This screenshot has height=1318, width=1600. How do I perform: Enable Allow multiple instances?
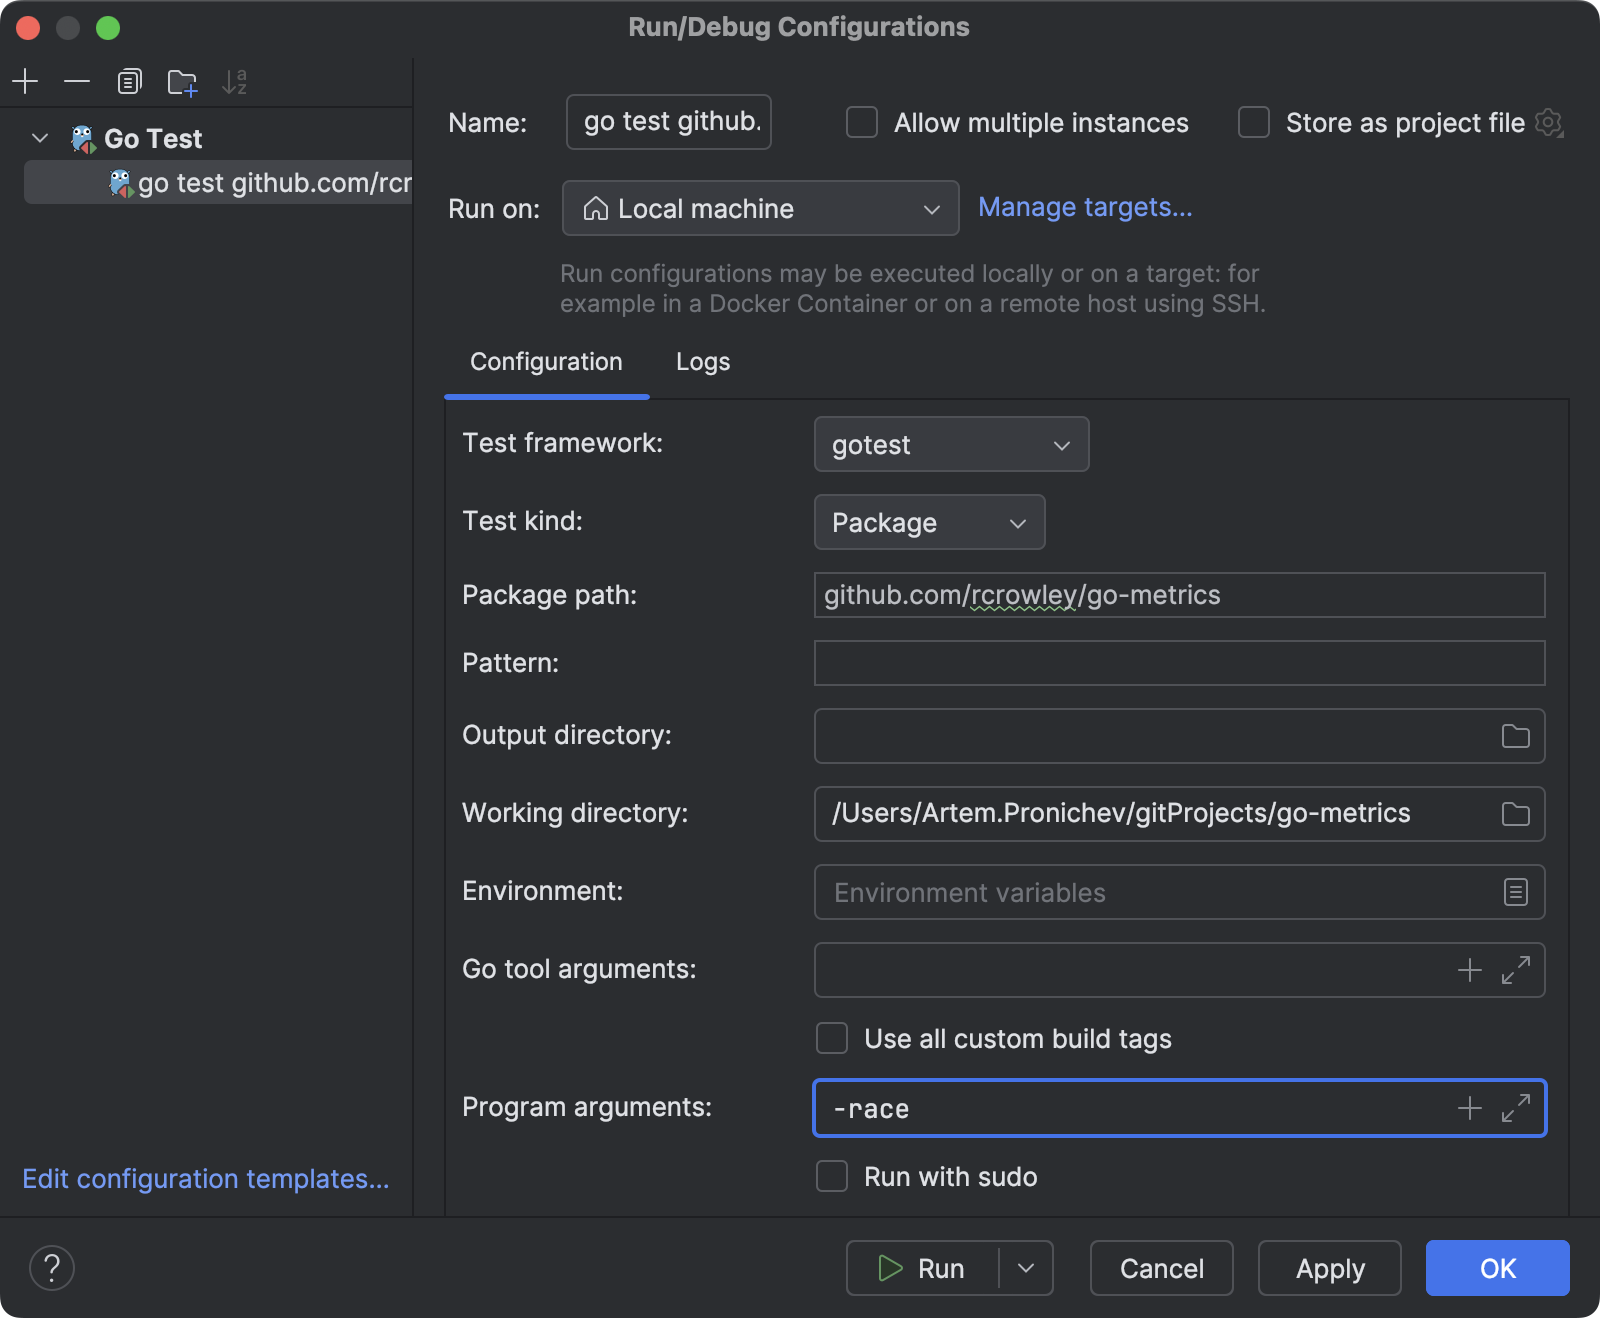pyautogui.click(x=862, y=123)
